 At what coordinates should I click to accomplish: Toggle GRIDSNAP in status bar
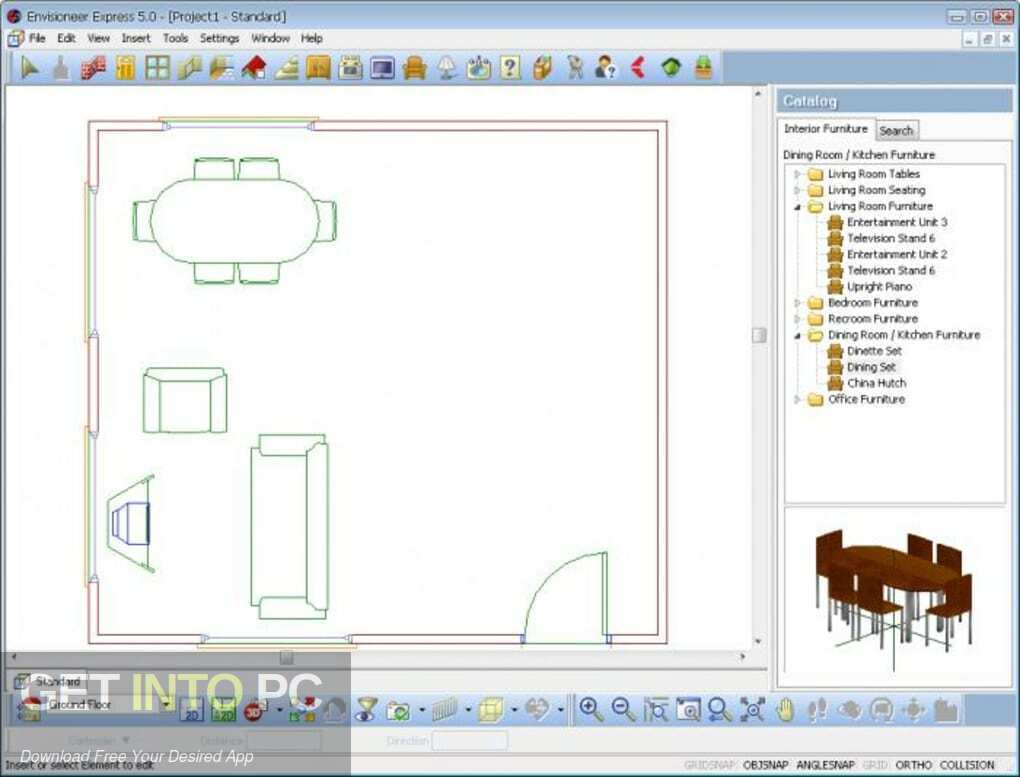(x=709, y=765)
